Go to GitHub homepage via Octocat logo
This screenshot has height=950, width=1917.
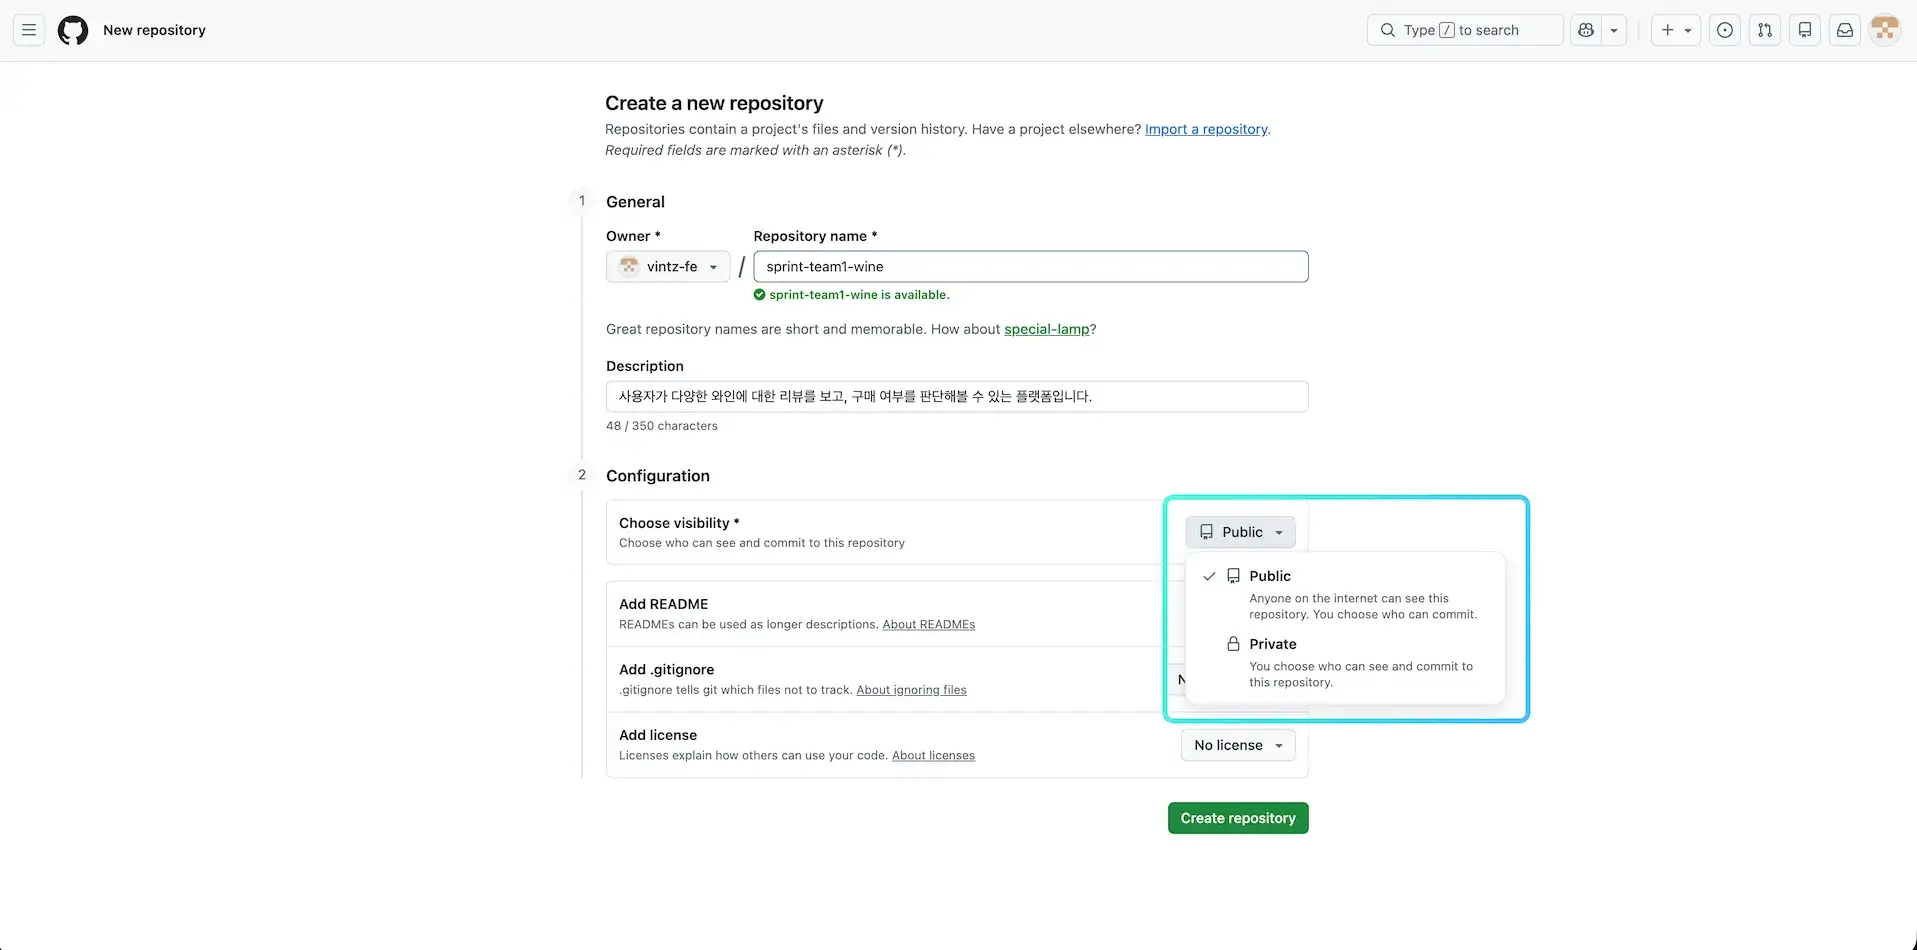point(73,30)
